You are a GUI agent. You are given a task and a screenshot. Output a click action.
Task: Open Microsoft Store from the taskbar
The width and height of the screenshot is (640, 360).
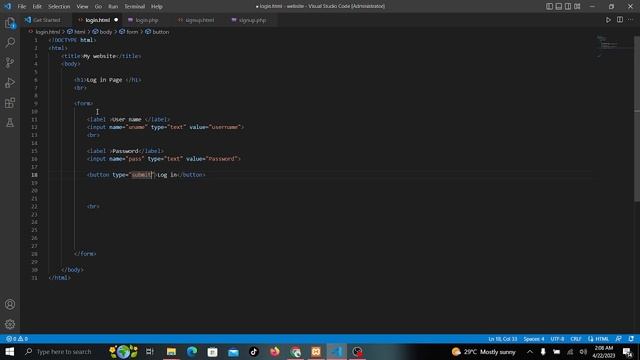pyautogui.click(x=213, y=351)
